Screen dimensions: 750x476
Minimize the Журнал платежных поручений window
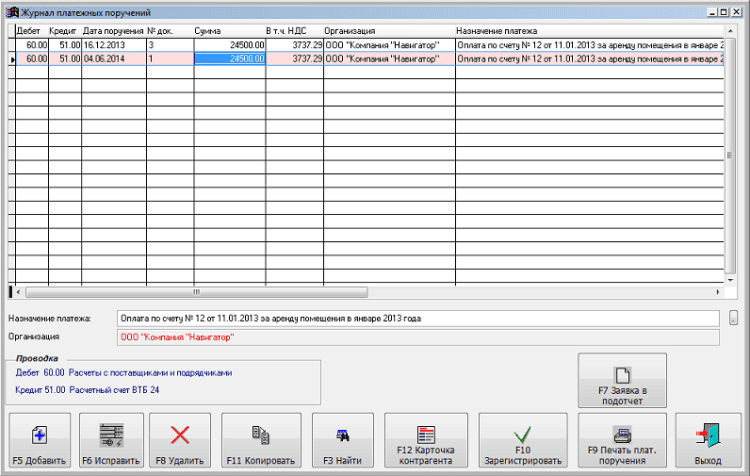pyautogui.click(x=712, y=12)
